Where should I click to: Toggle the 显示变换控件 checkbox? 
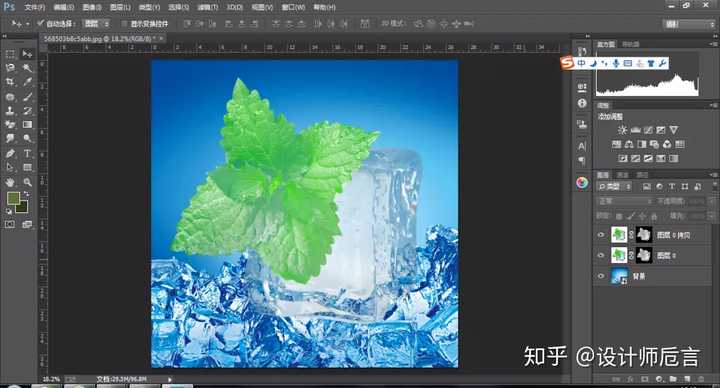(x=124, y=23)
